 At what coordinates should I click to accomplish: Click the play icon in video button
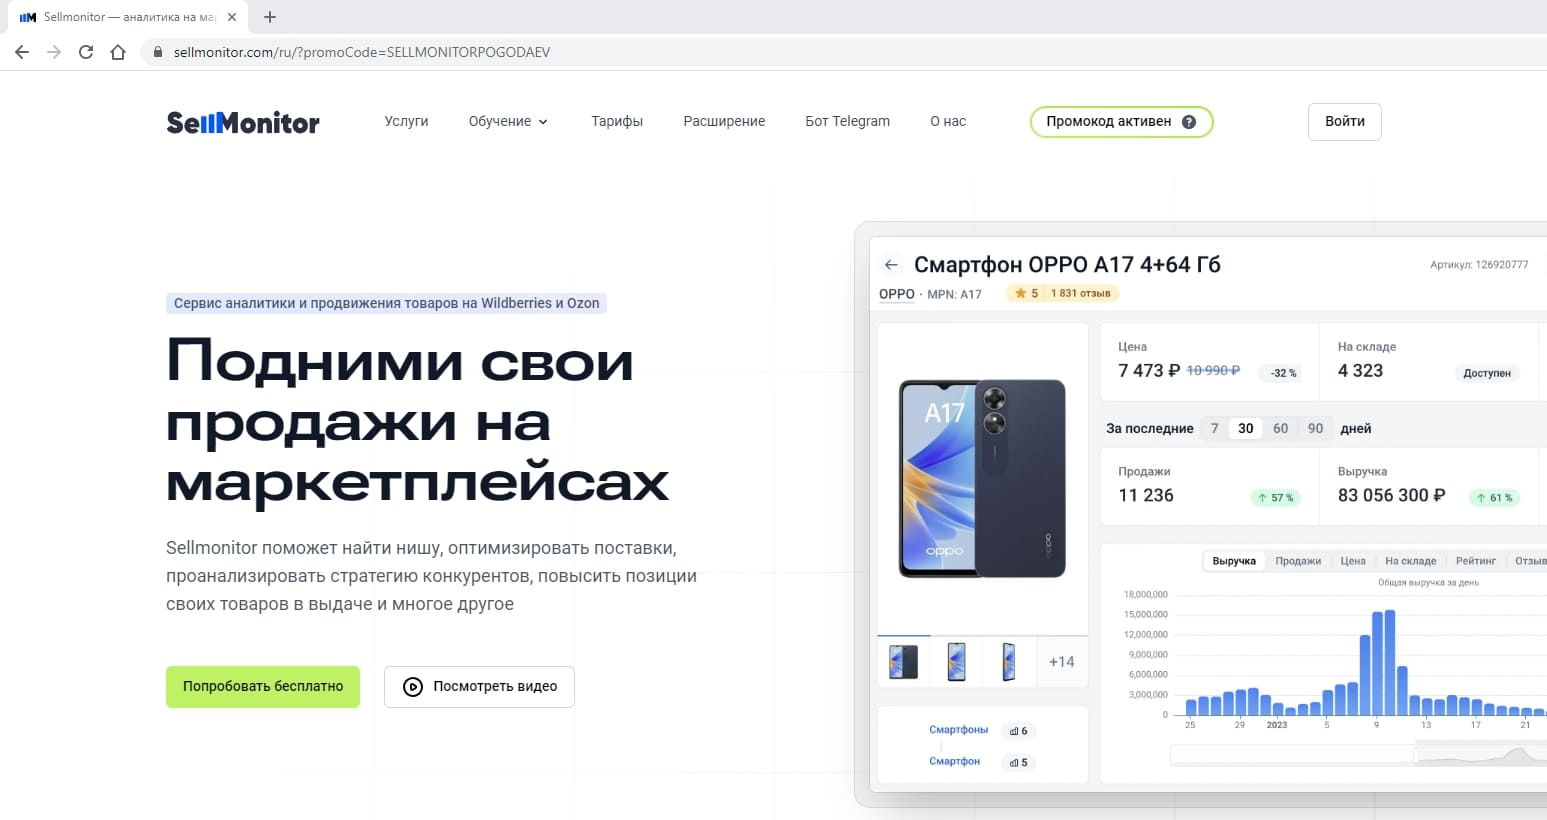pyautogui.click(x=413, y=687)
